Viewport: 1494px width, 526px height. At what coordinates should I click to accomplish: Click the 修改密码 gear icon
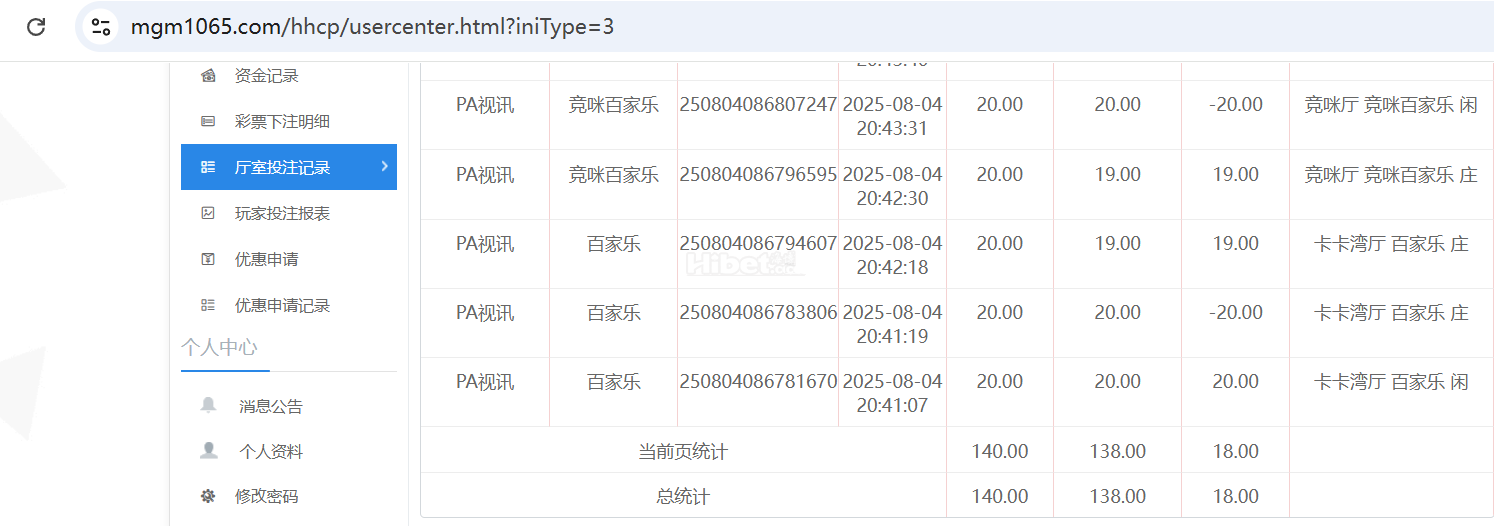(208, 496)
